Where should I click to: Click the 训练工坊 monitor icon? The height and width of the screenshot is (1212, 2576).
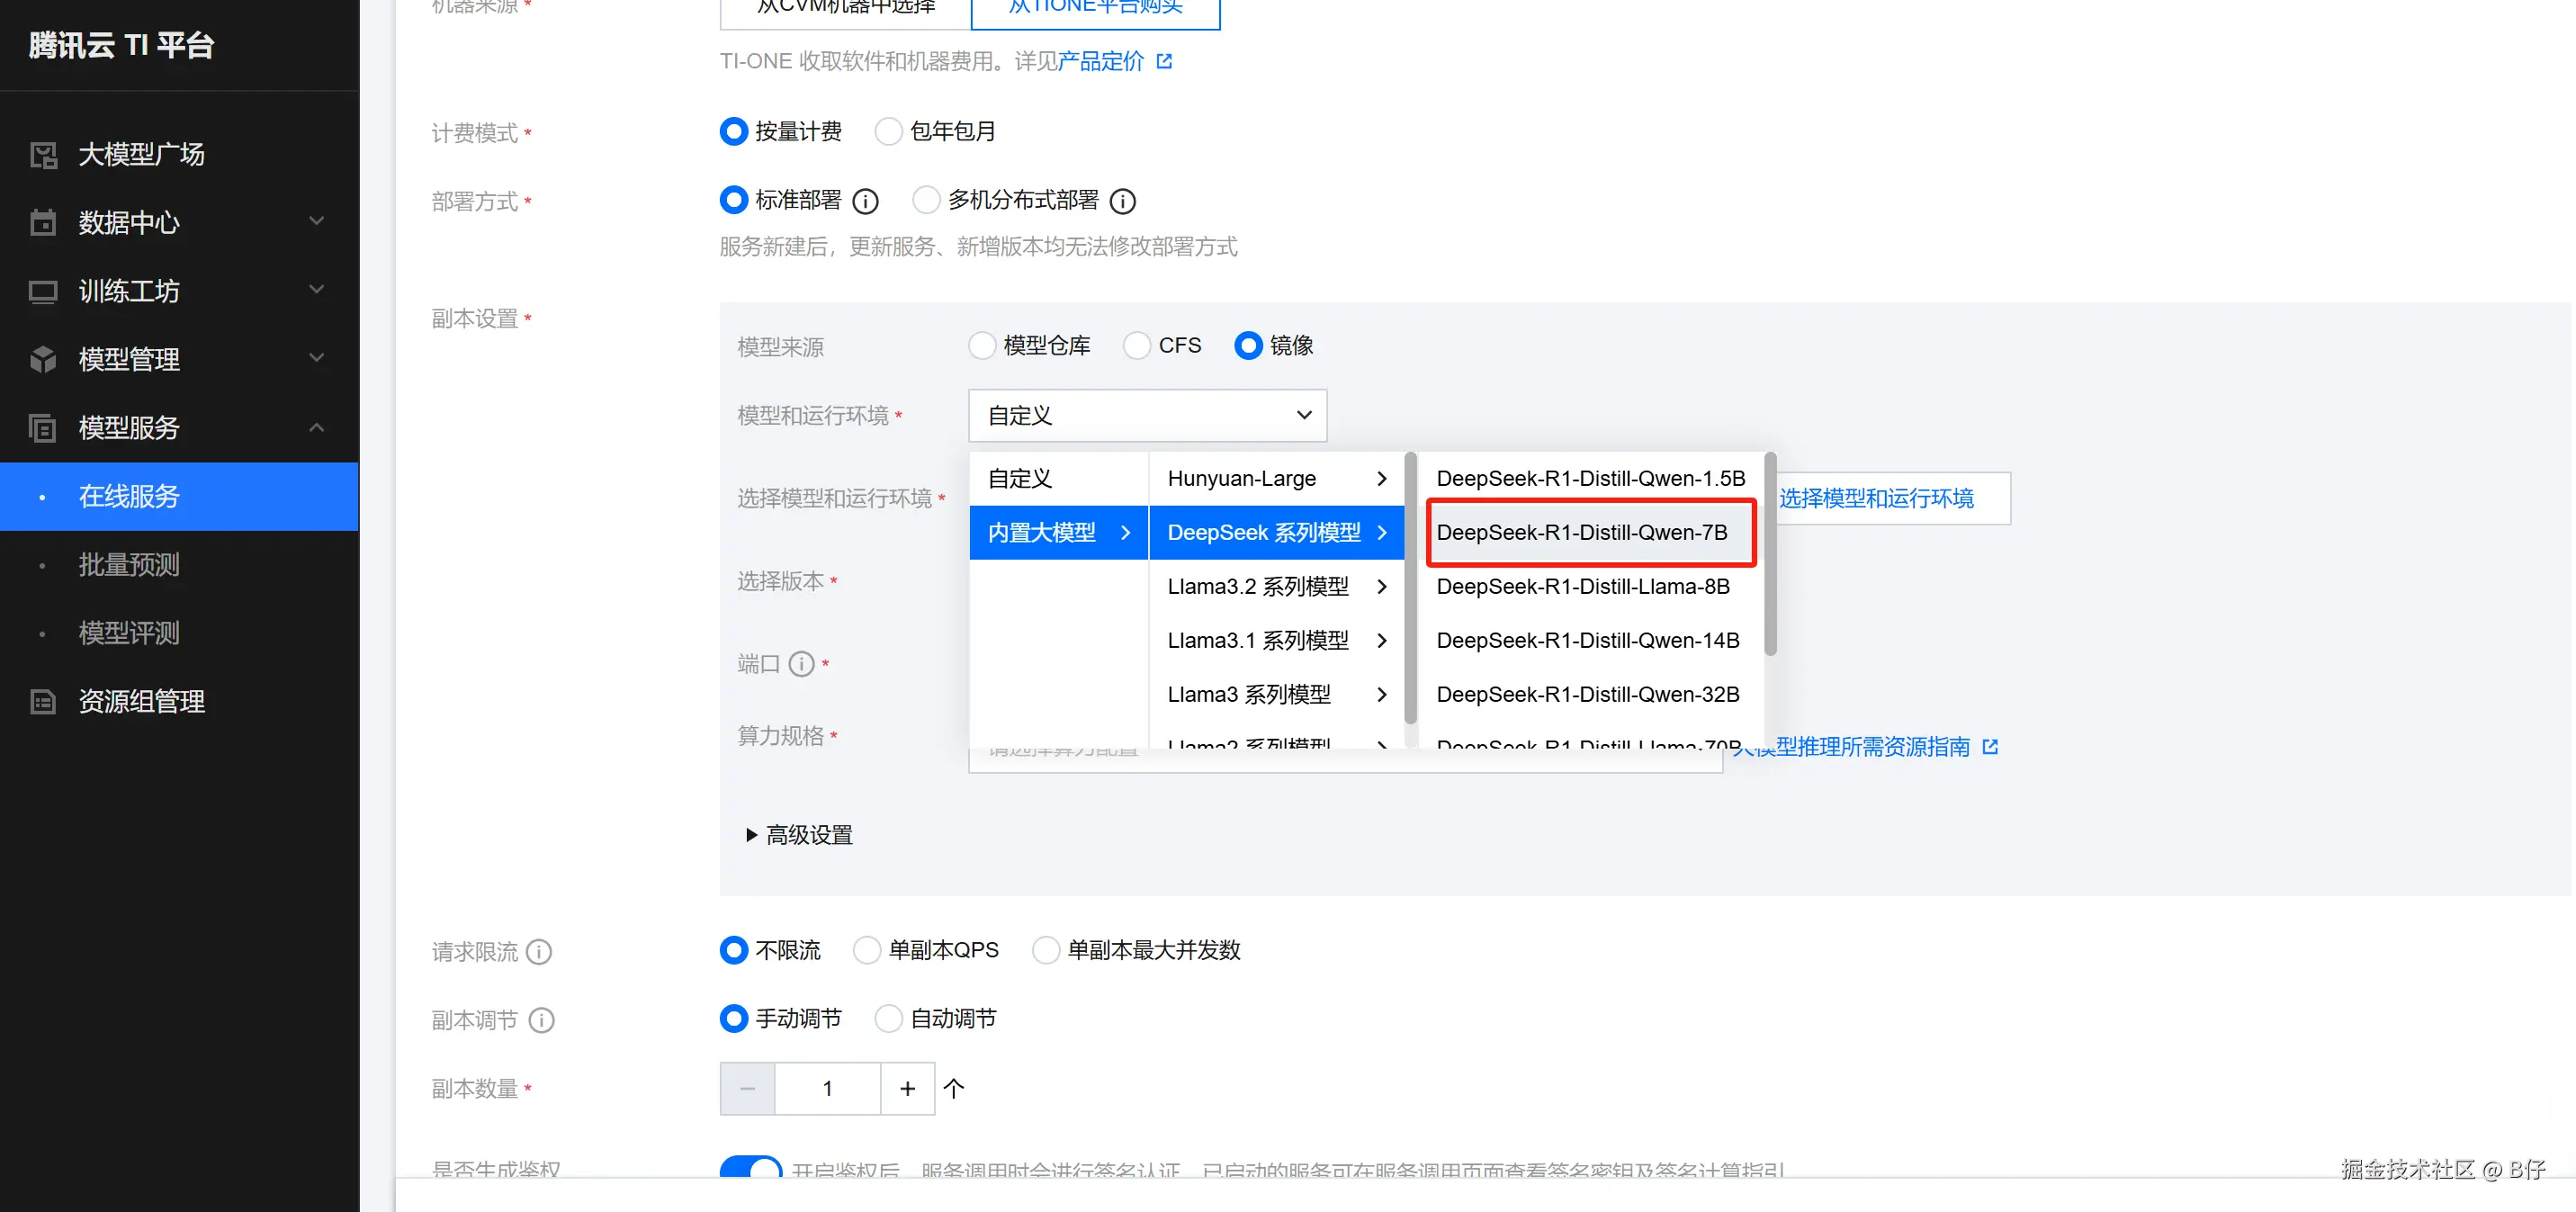click(x=43, y=292)
